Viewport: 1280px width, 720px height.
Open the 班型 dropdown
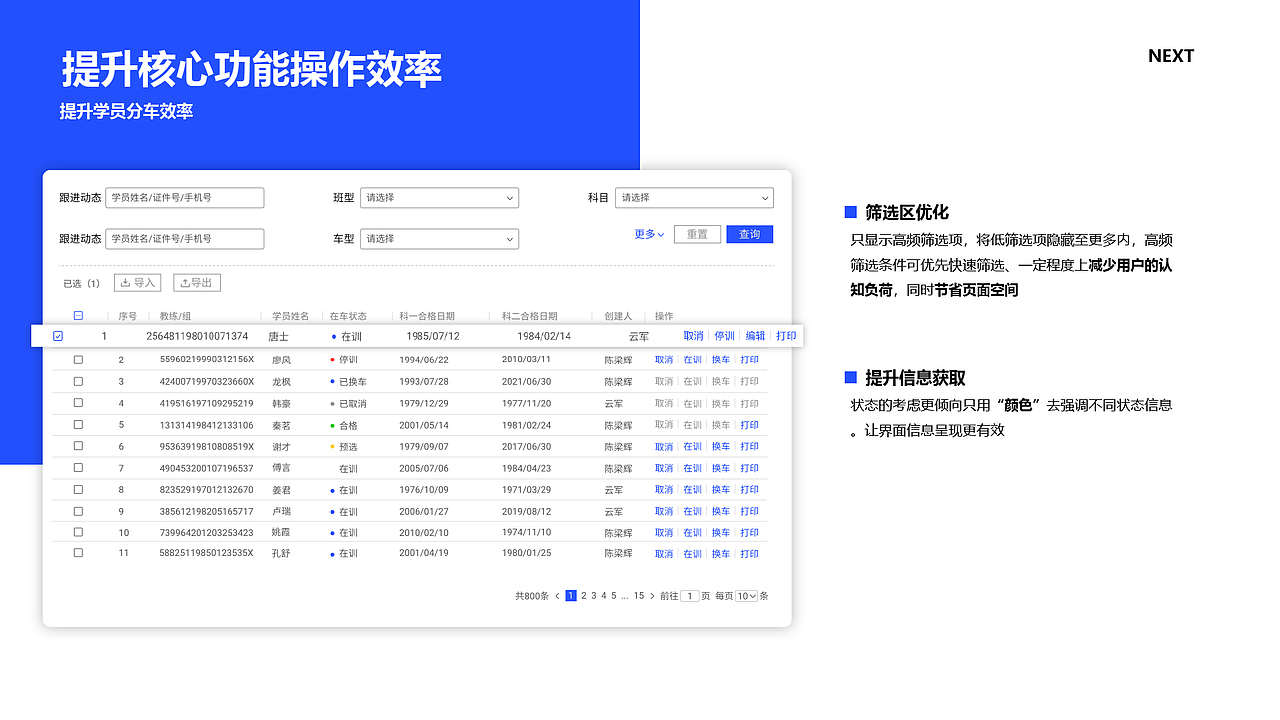pyautogui.click(x=439, y=198)
